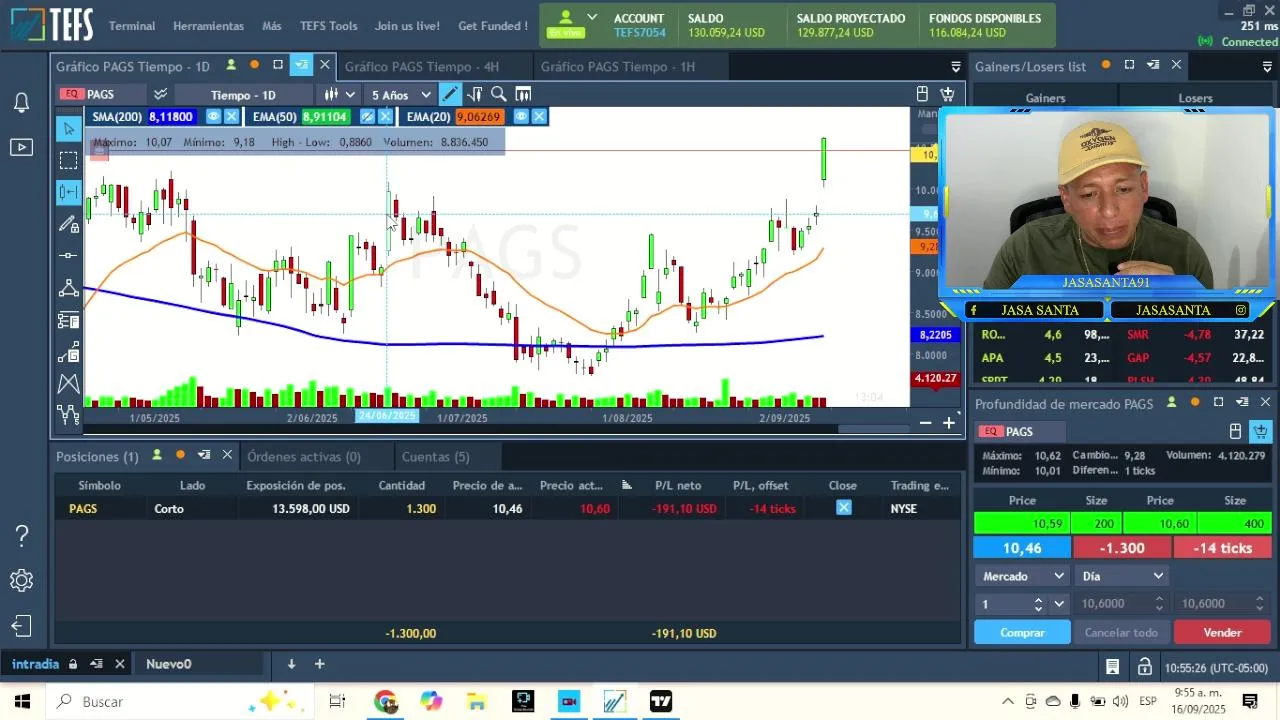Open the Mercado order type dropdown
This screenshot has height=720, width=1280.
(x=1020, y=576)
